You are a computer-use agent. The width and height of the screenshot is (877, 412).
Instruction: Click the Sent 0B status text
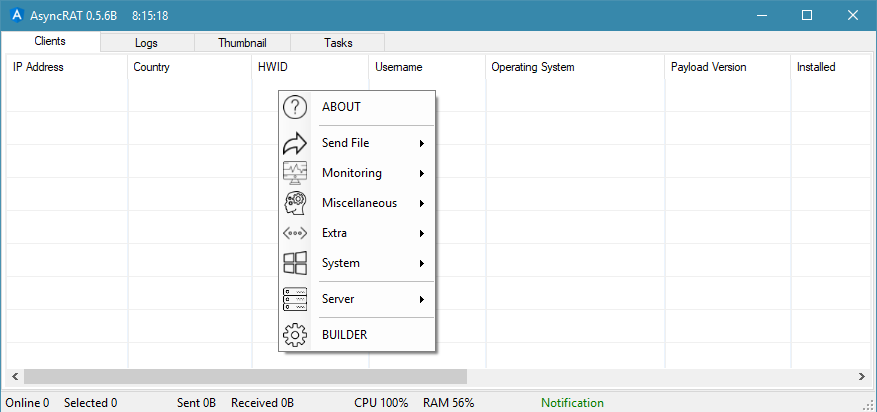click(x=196, y=402)
